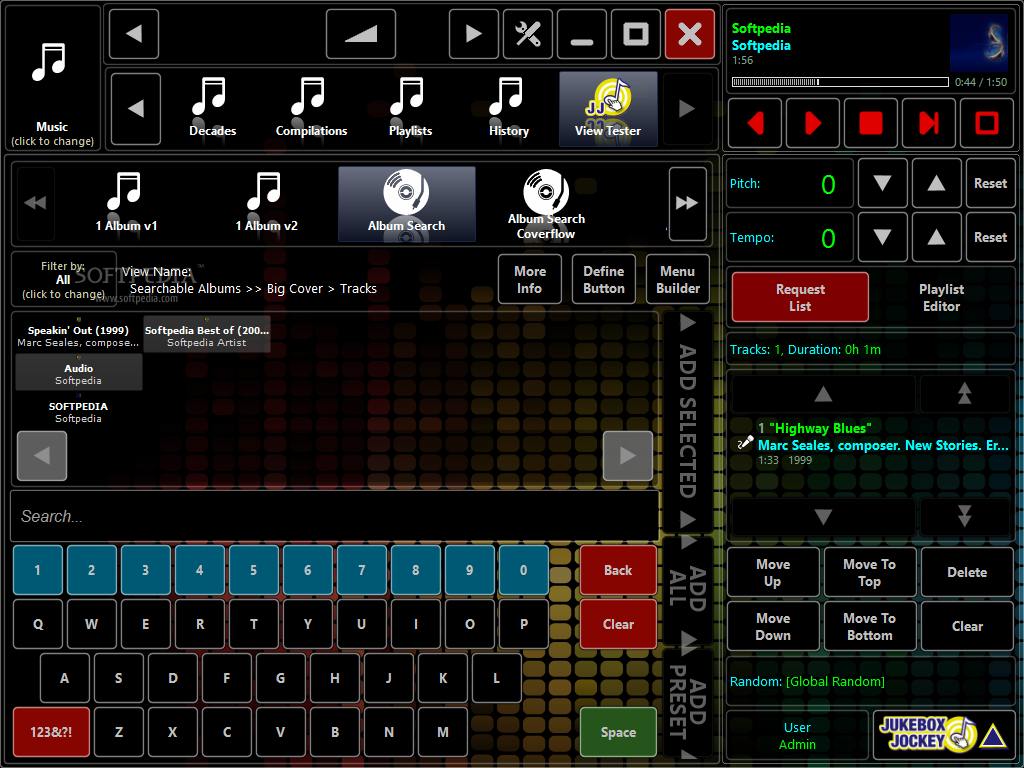Go to previous page of album results
1024x768 pixels.
42,456
